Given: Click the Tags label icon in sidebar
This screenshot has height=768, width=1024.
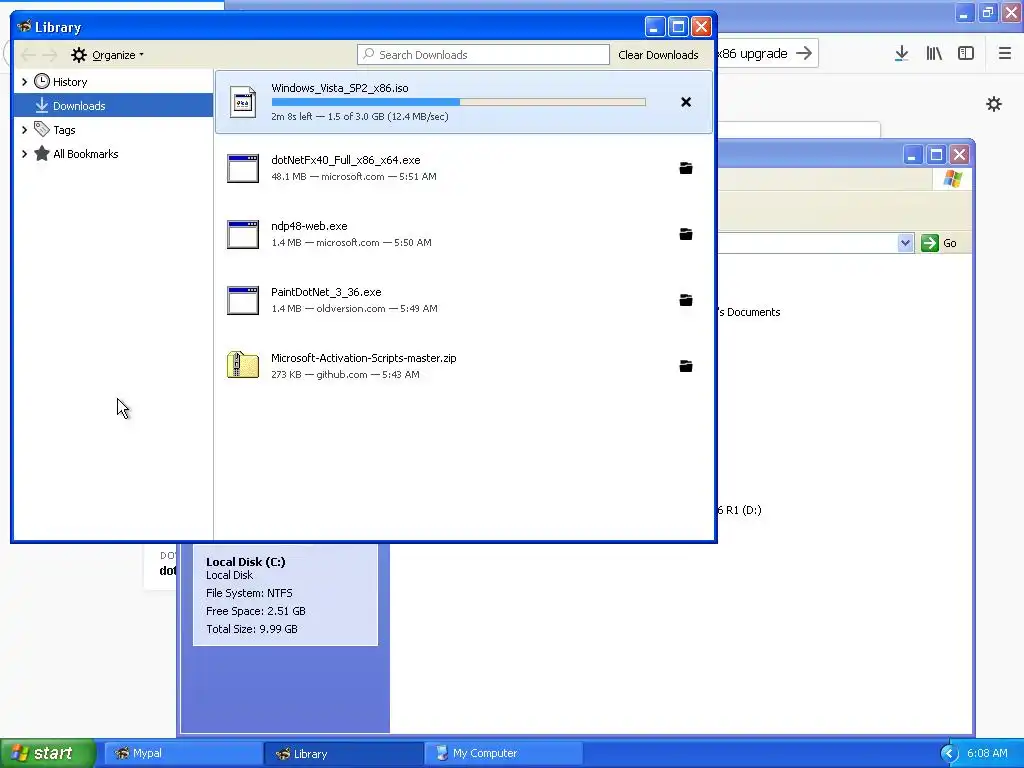Looking at the screenshot, I should click(x=42, y=129).
